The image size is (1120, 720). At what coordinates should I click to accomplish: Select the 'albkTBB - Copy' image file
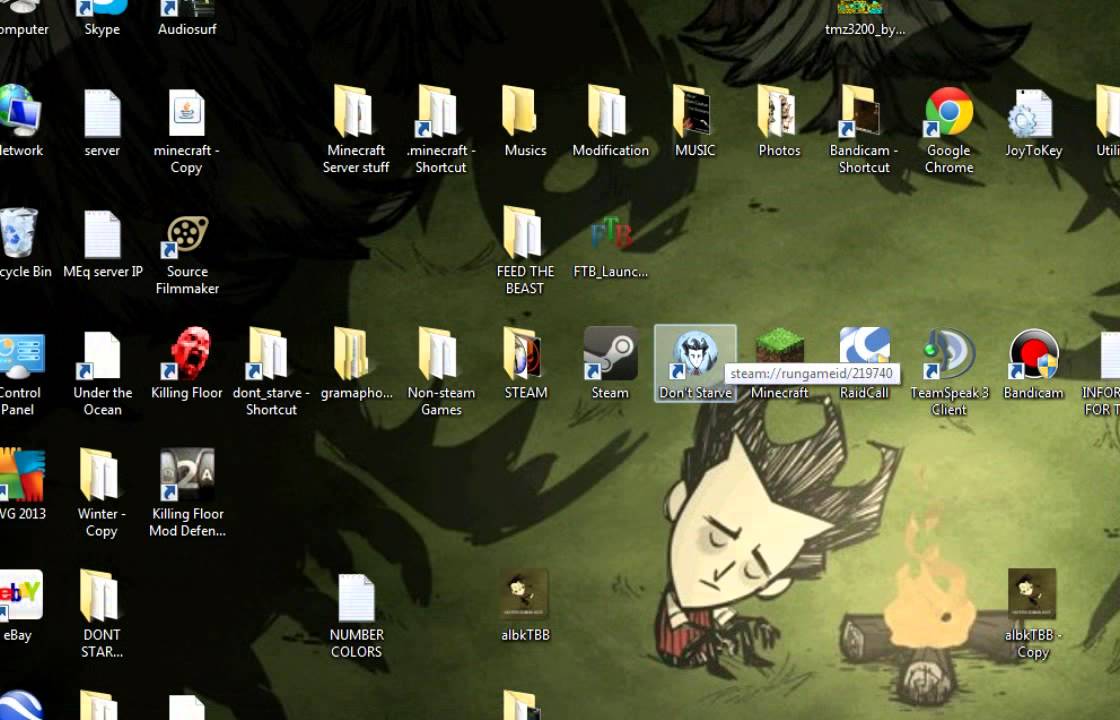pyautogui.click(x=1032, y=614)
